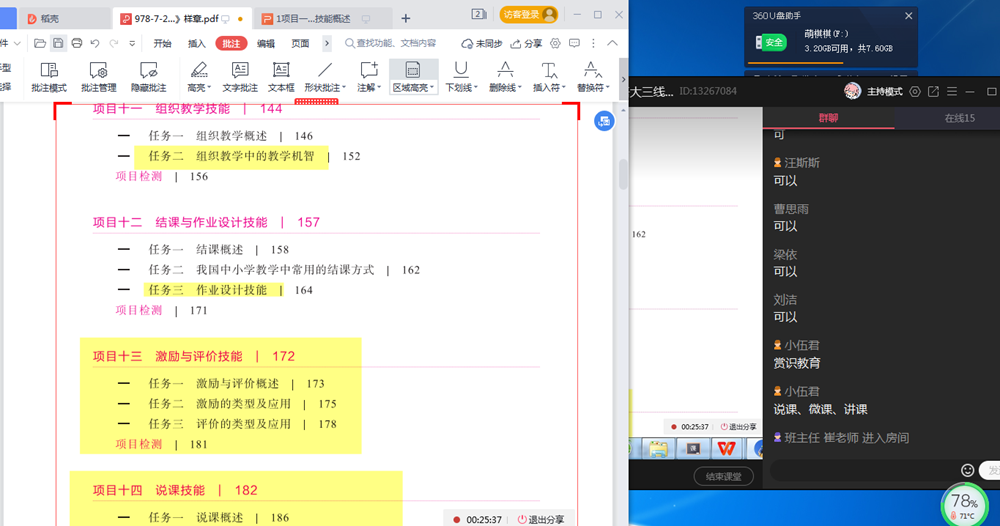Click the print icon in quick toolbar
Image resolution: width=1000 pixels, height=526 pixels.
(77, 44)
